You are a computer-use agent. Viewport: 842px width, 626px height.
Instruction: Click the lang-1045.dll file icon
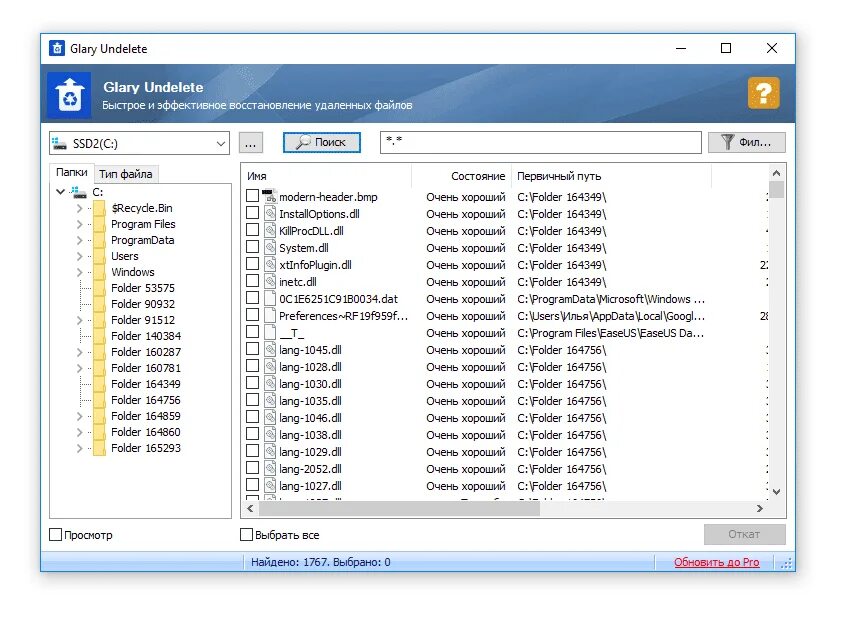coord(270,349)
